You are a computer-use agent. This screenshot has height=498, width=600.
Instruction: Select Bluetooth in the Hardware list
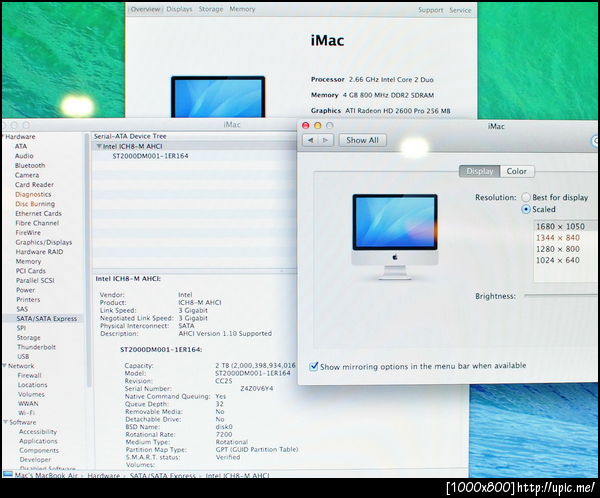(x=30, y=165)
